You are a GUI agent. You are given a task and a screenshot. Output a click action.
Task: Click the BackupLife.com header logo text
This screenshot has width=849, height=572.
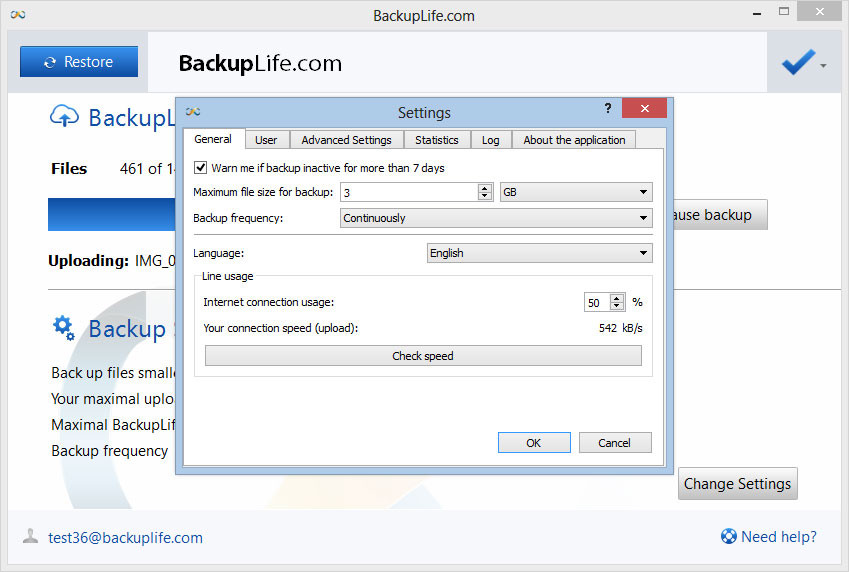pyautogui.click(x=260, y=63)
